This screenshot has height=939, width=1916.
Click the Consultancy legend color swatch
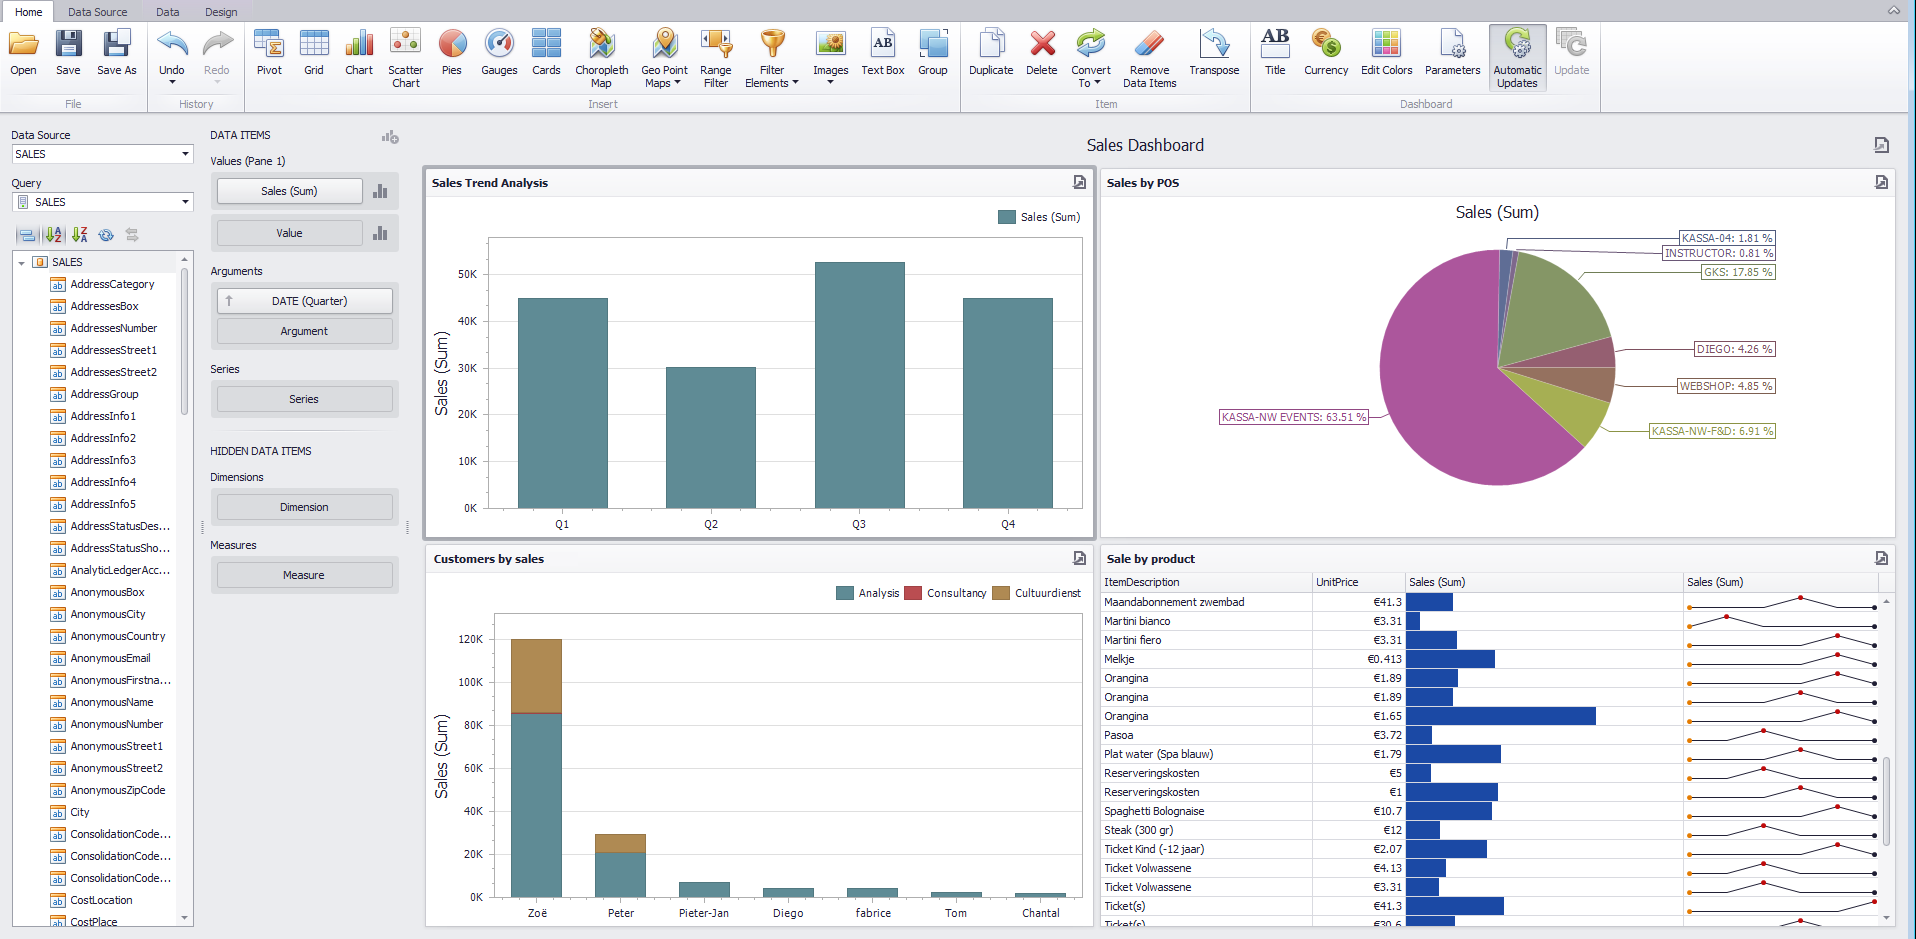pyautogui.click(x=913, y=593)
